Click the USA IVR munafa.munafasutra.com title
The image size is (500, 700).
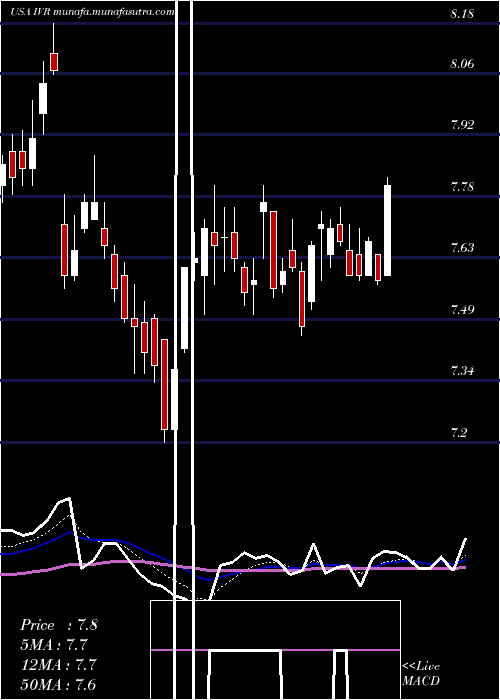pyautogui.click(x=92, y=12)
